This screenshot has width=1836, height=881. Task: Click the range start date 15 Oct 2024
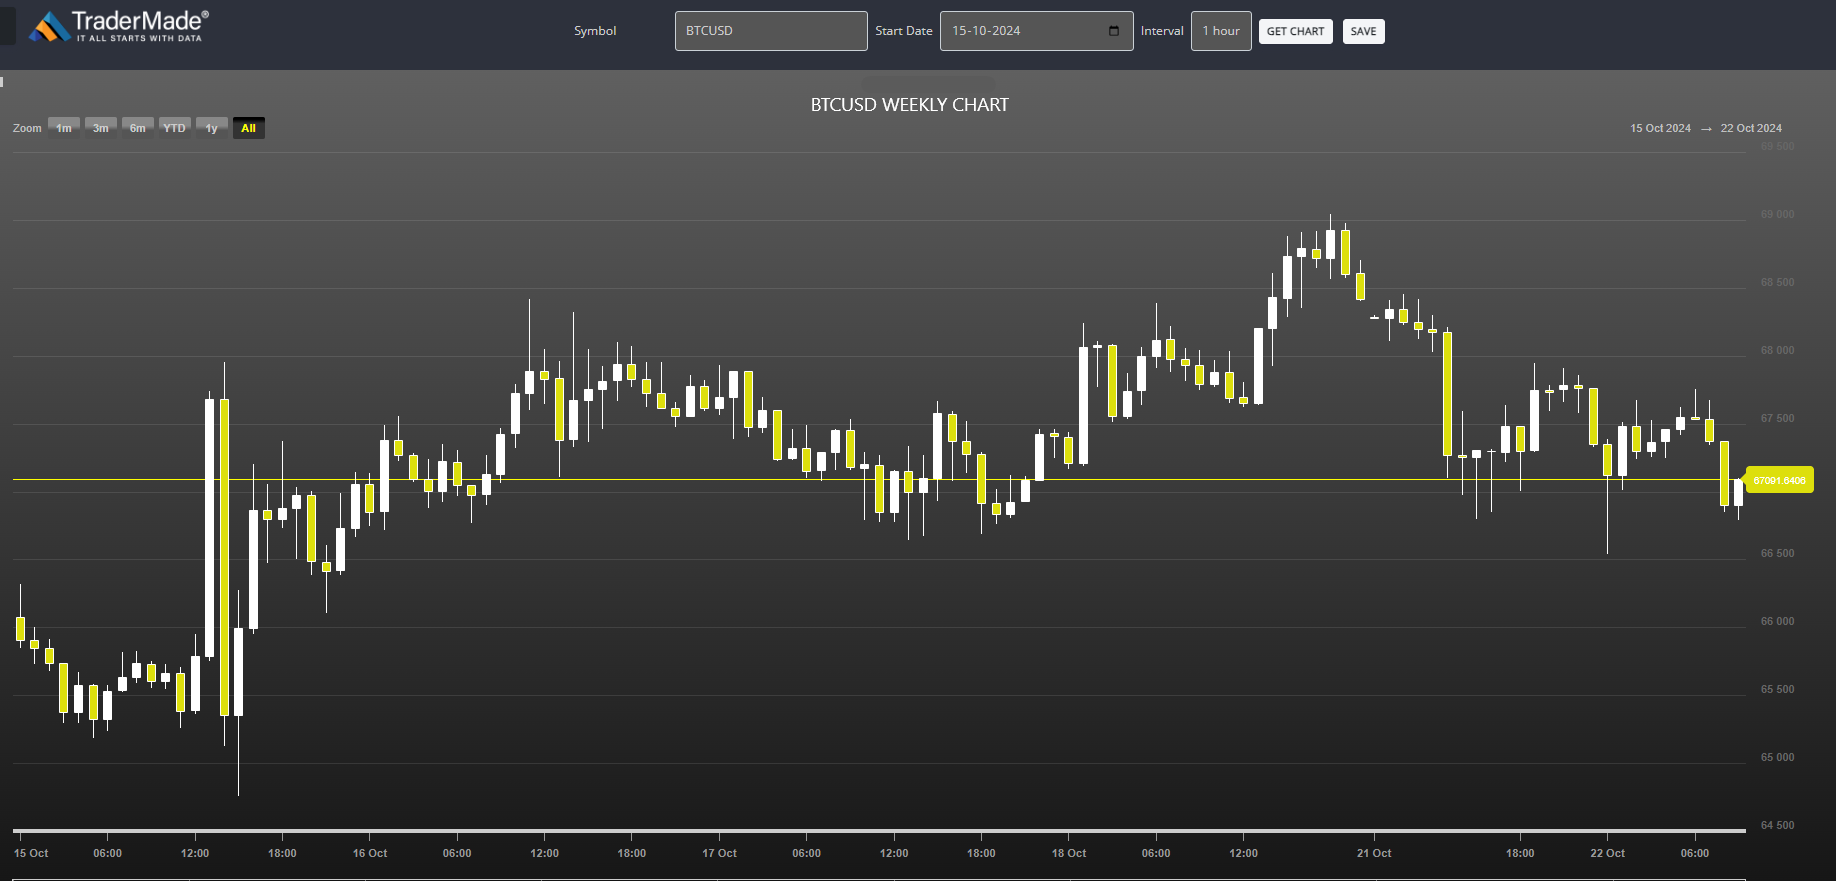coord(1660,128)
